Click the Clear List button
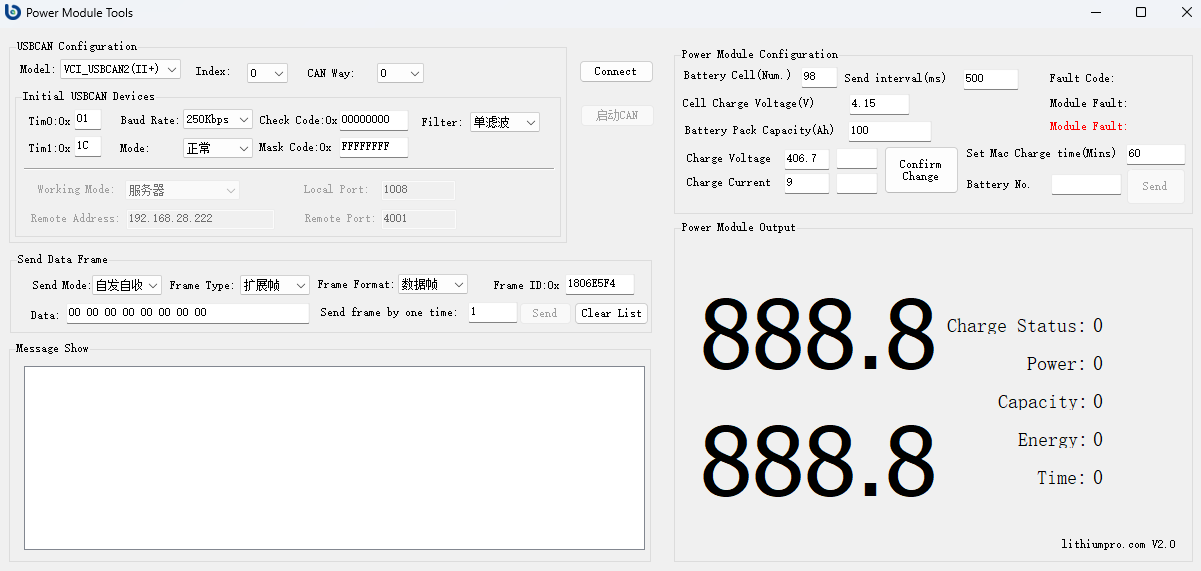 (612, 313)
